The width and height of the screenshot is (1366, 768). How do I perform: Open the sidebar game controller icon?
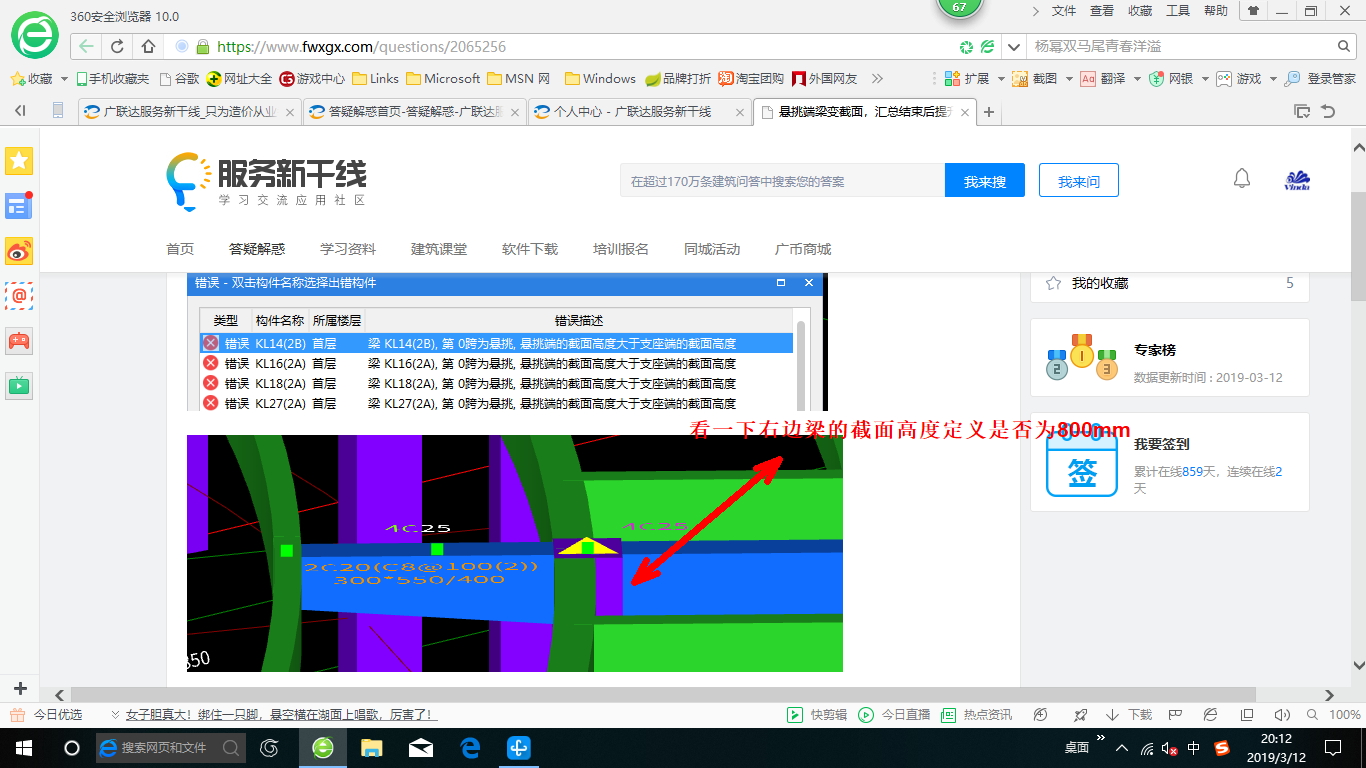(19, 341)
